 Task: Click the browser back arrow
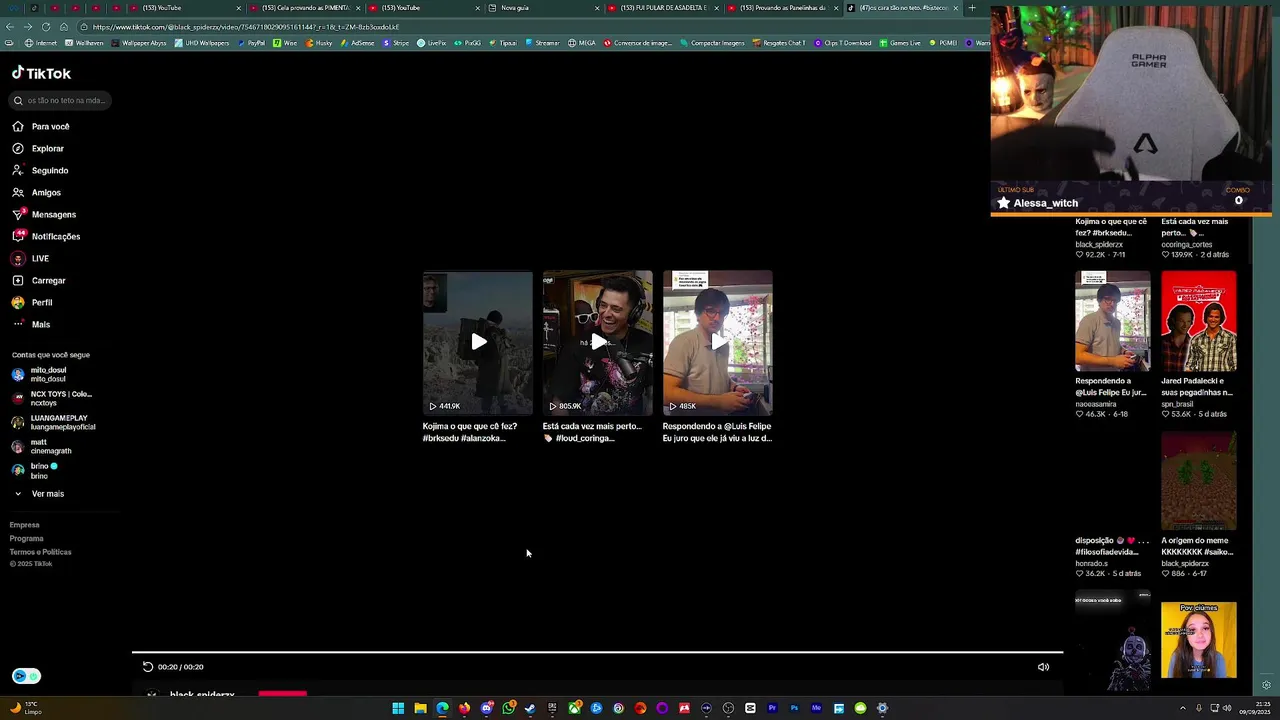(11, 27)
